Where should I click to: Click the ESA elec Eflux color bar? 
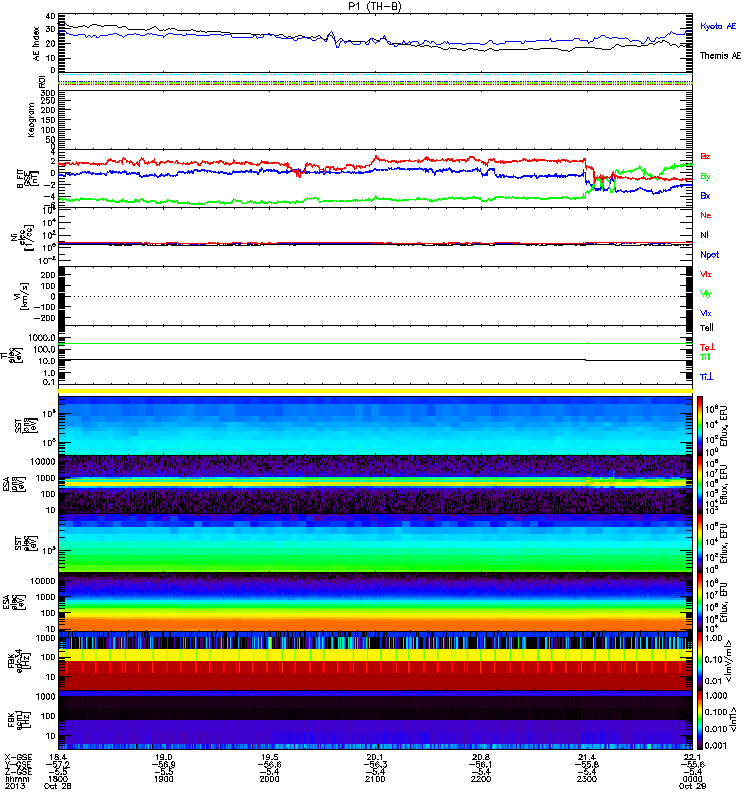tap(700, 602)
